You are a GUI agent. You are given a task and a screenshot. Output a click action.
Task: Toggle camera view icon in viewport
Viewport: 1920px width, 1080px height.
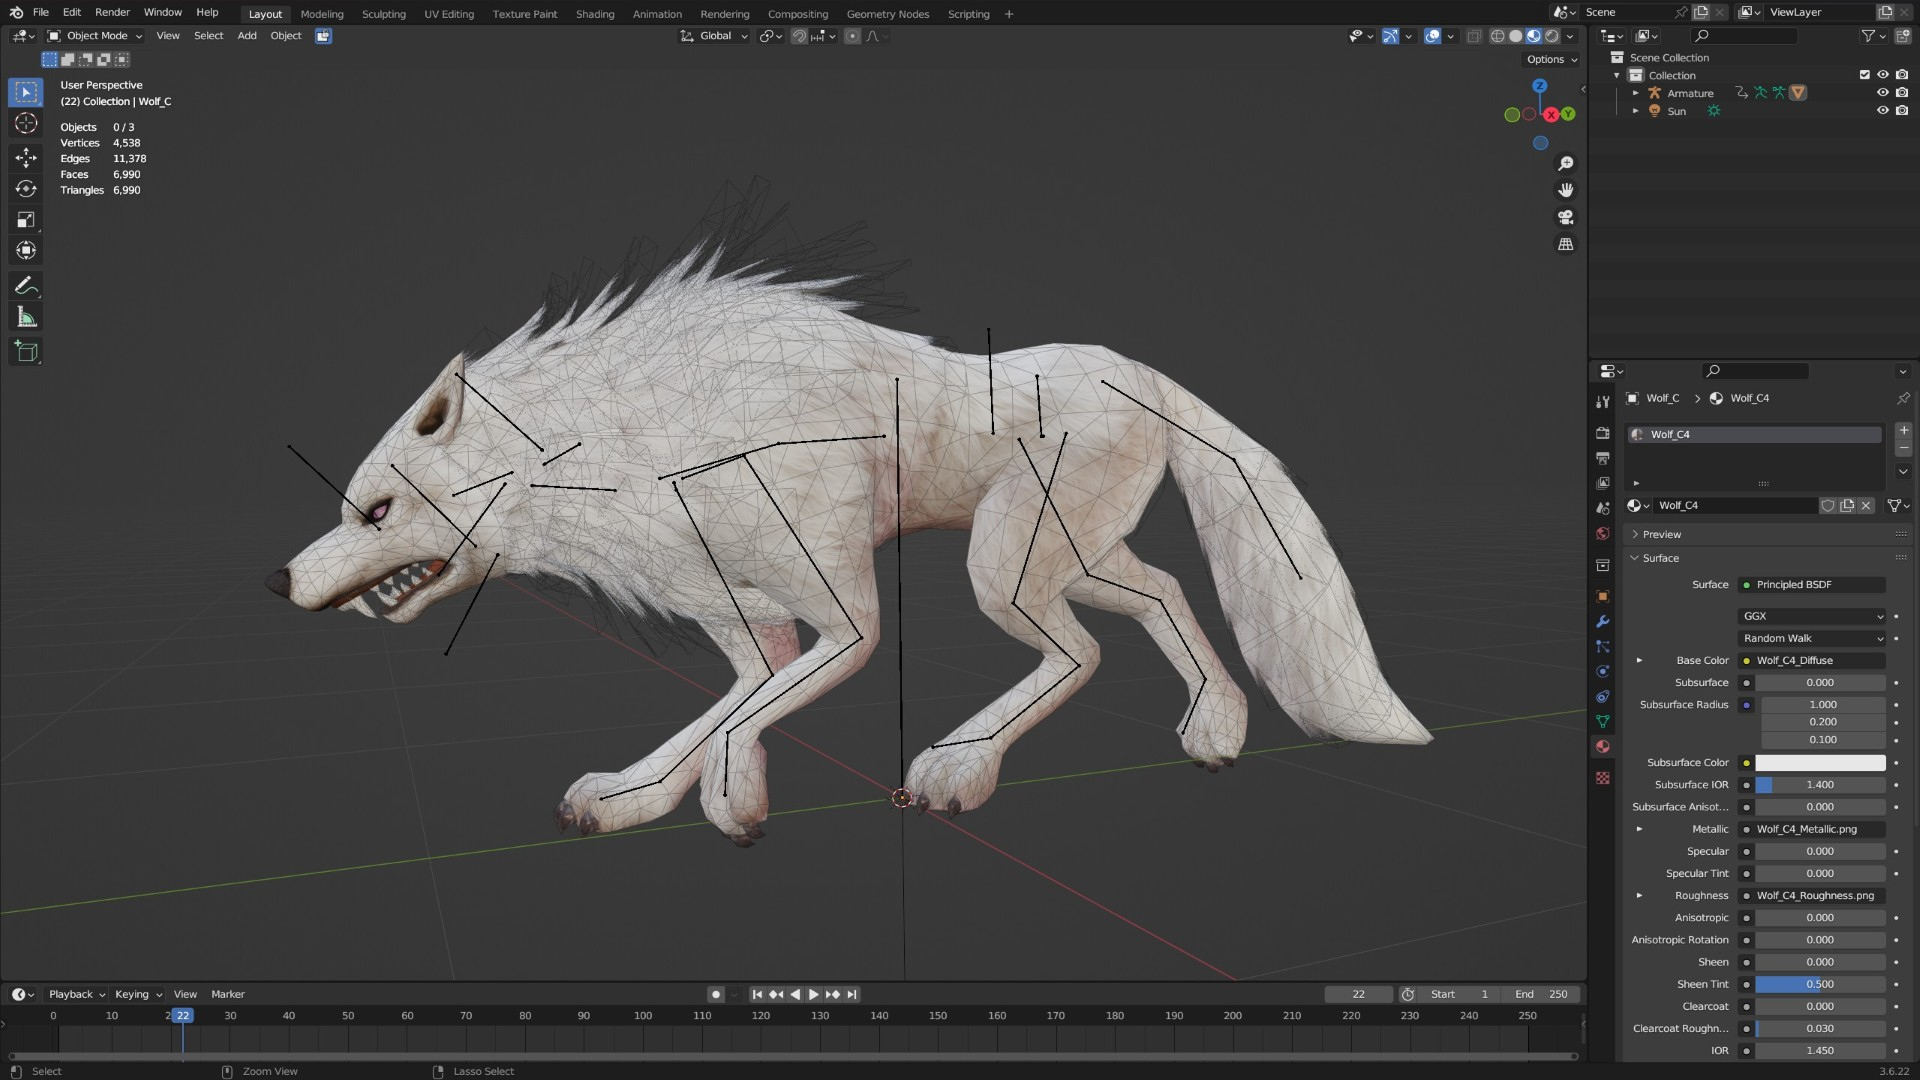[1566, 217]
